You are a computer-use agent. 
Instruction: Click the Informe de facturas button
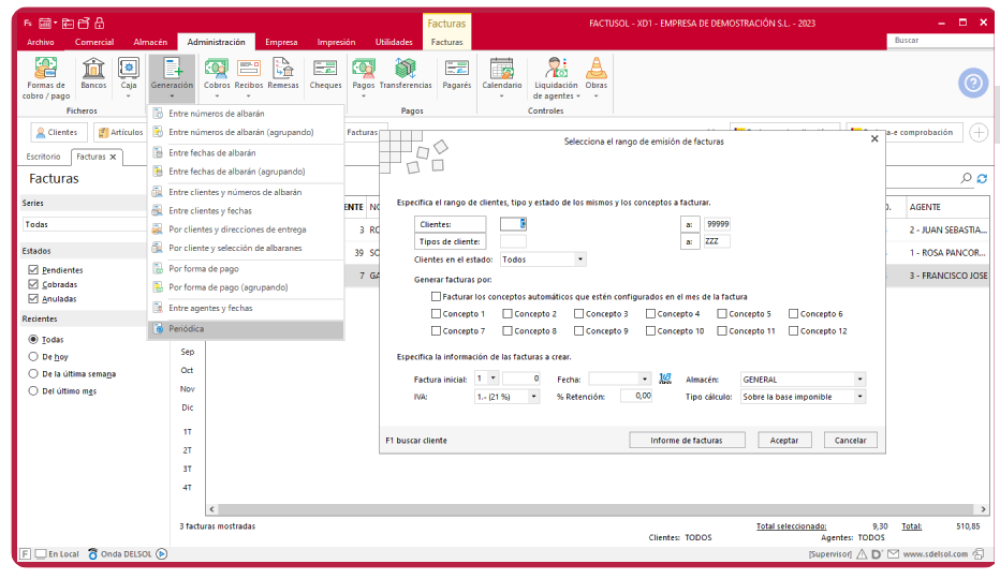687,440
